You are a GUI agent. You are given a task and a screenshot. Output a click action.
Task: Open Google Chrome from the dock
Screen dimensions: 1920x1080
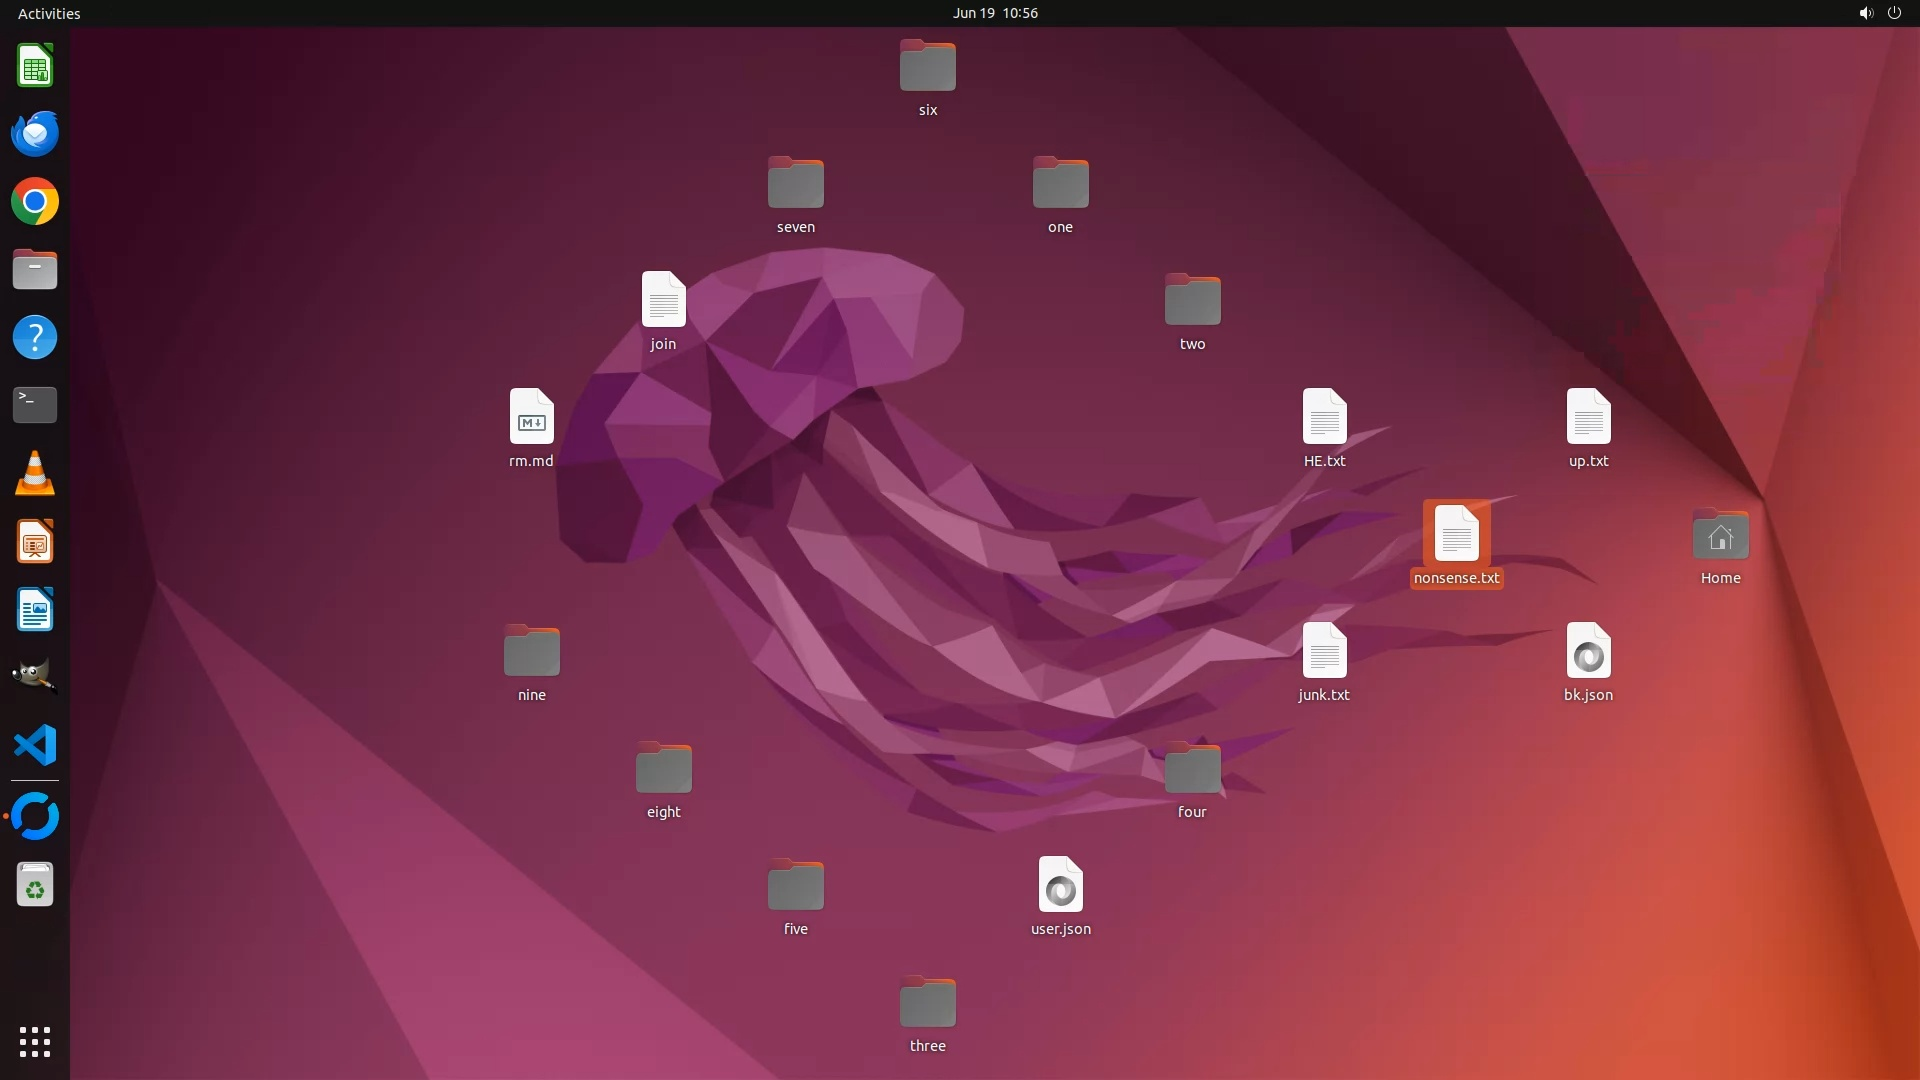(35, 202)
